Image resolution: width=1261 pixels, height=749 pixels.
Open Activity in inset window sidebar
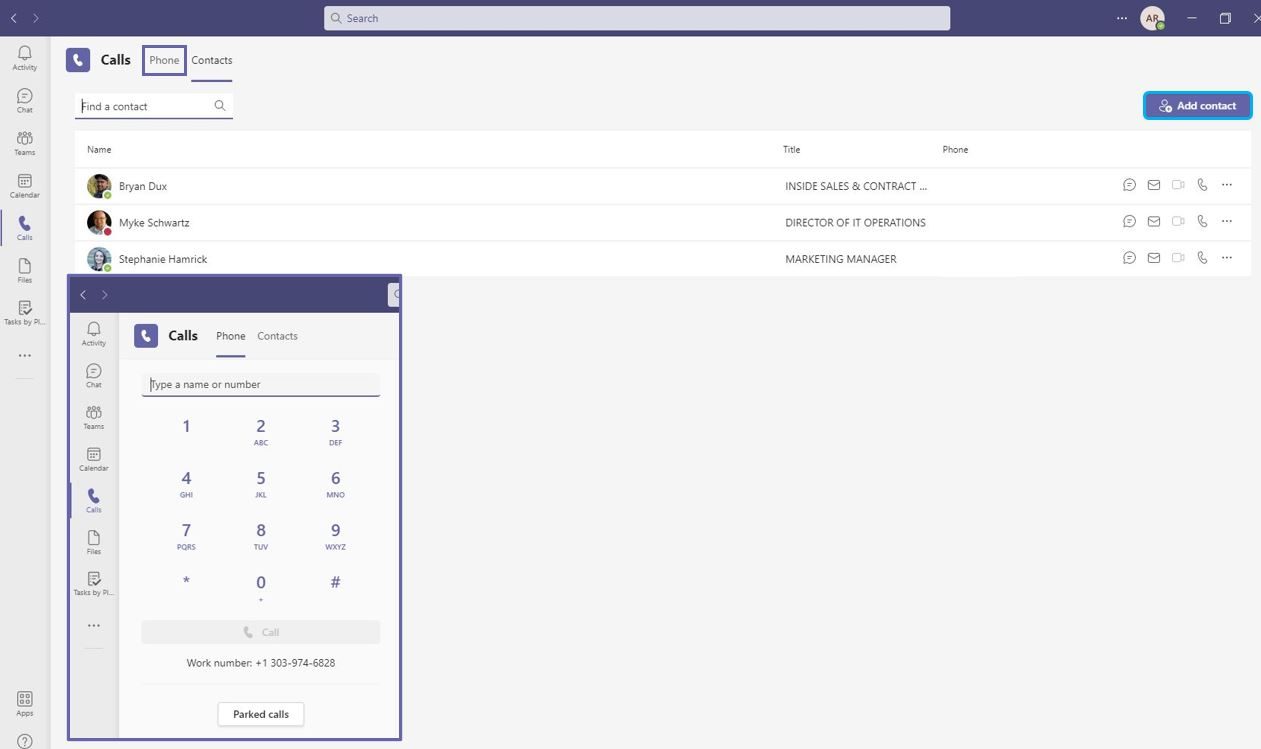tap(94, 333)
